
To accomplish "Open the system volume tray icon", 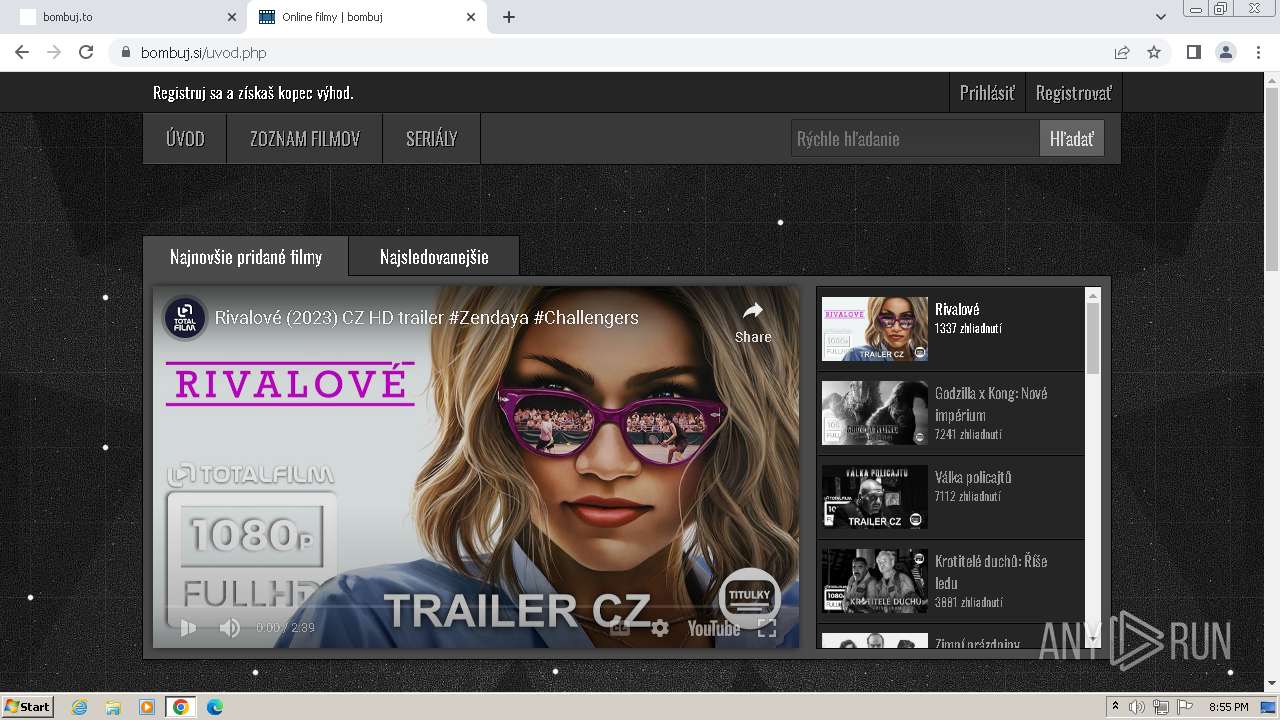I will [x=1137, y=707].
